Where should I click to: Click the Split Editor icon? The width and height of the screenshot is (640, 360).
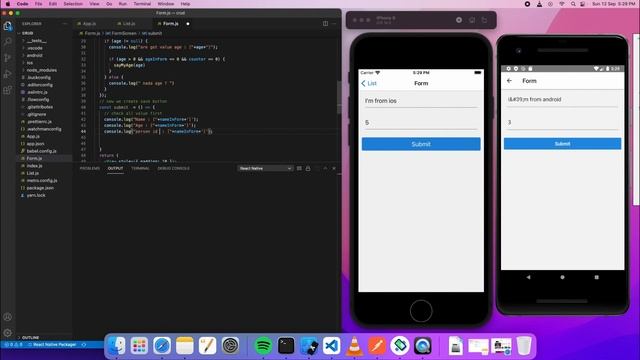click(x=325, y=24)
